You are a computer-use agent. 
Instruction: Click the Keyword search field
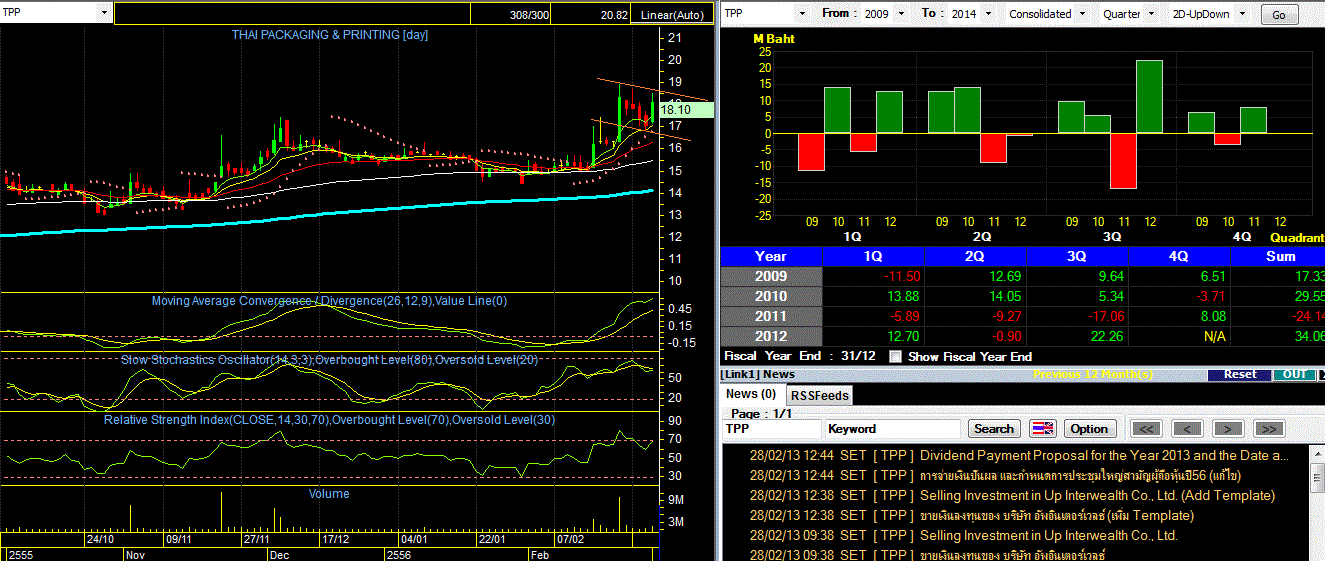(893, 429)
